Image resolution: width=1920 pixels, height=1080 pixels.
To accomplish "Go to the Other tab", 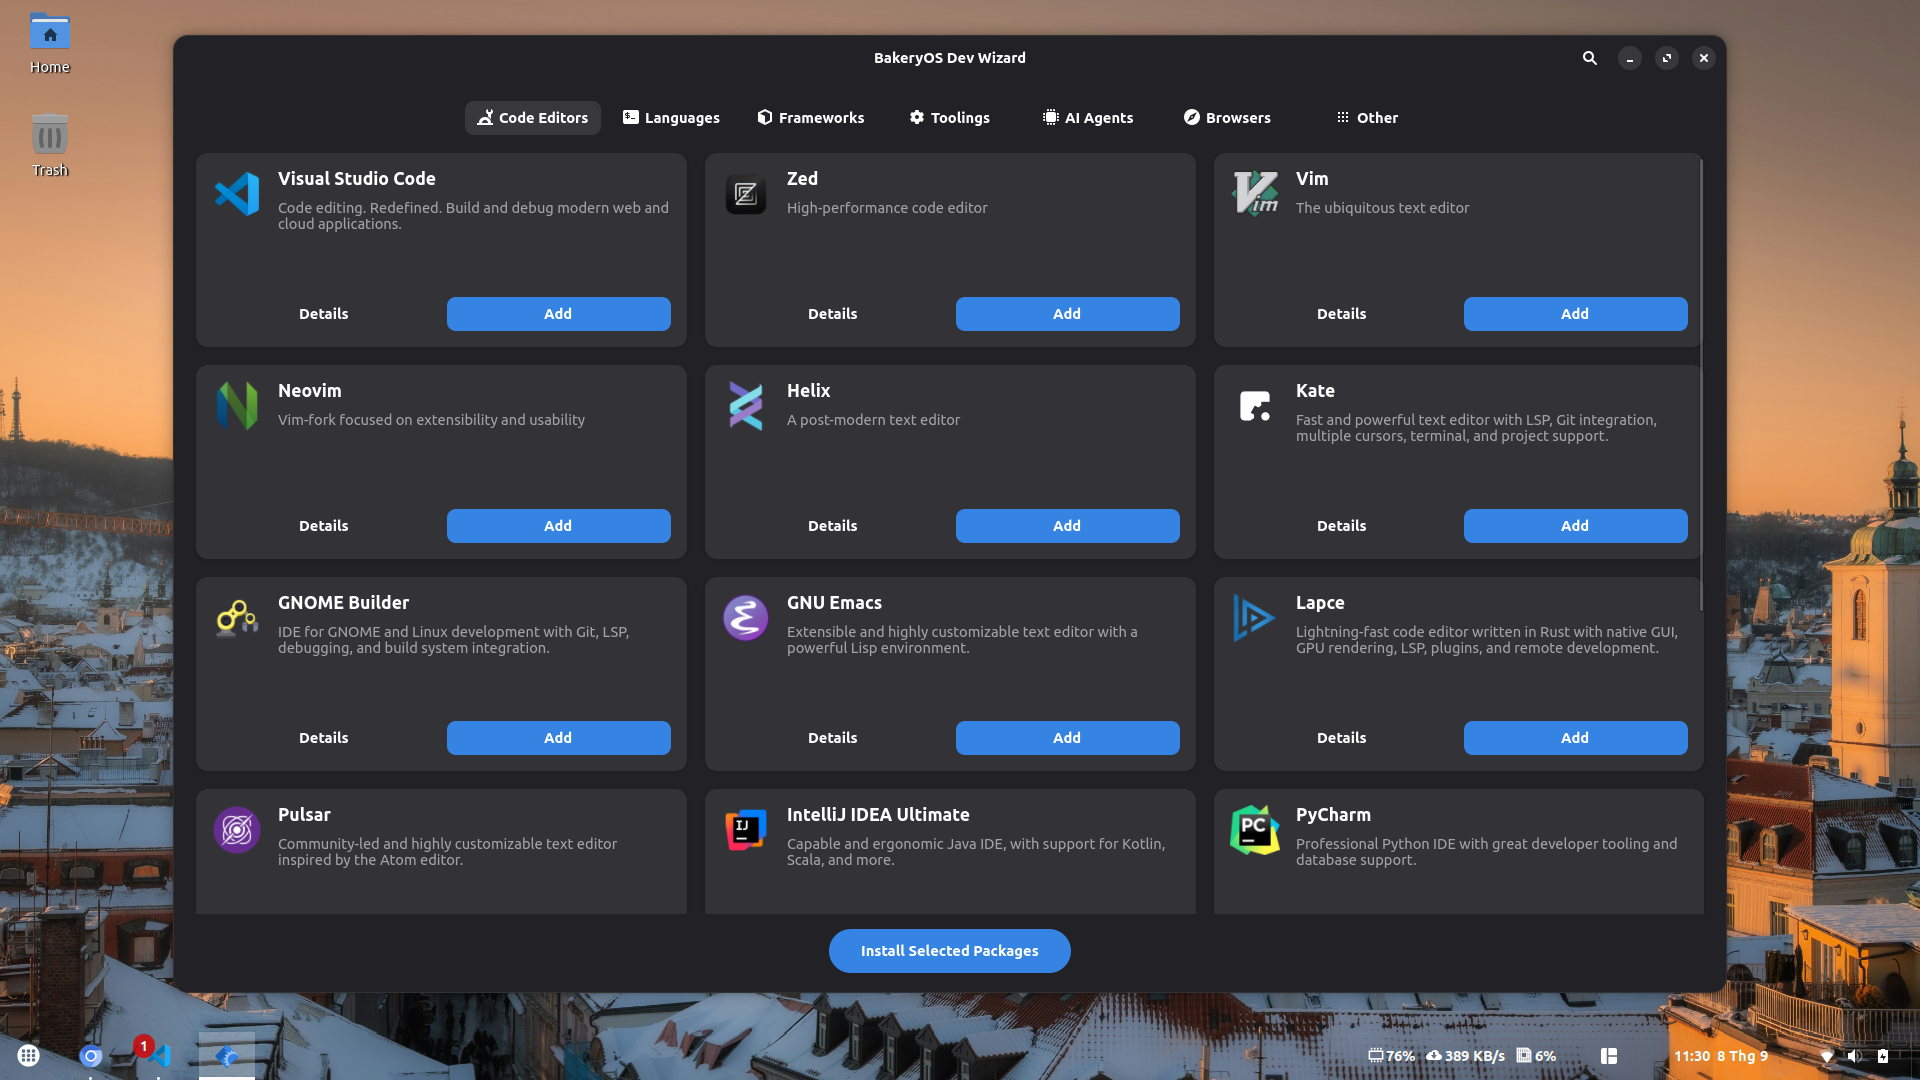I will point(1367,118).
